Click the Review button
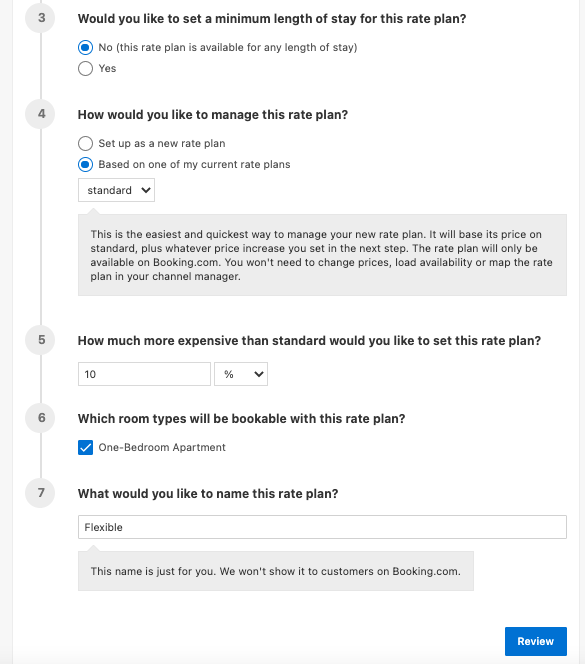Viewport: 585px width, 664px height. tap(536, 642)
